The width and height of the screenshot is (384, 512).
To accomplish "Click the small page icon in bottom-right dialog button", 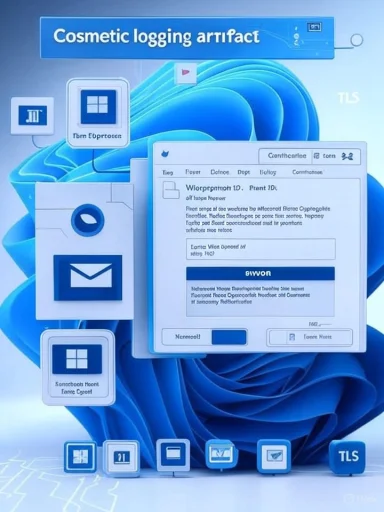I will tap(292, 337).
